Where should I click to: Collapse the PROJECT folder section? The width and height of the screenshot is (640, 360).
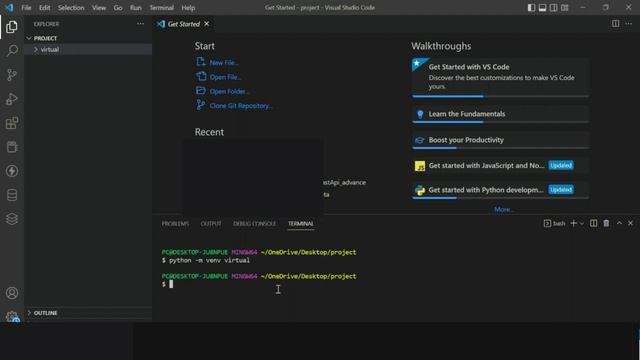point(88,38)
